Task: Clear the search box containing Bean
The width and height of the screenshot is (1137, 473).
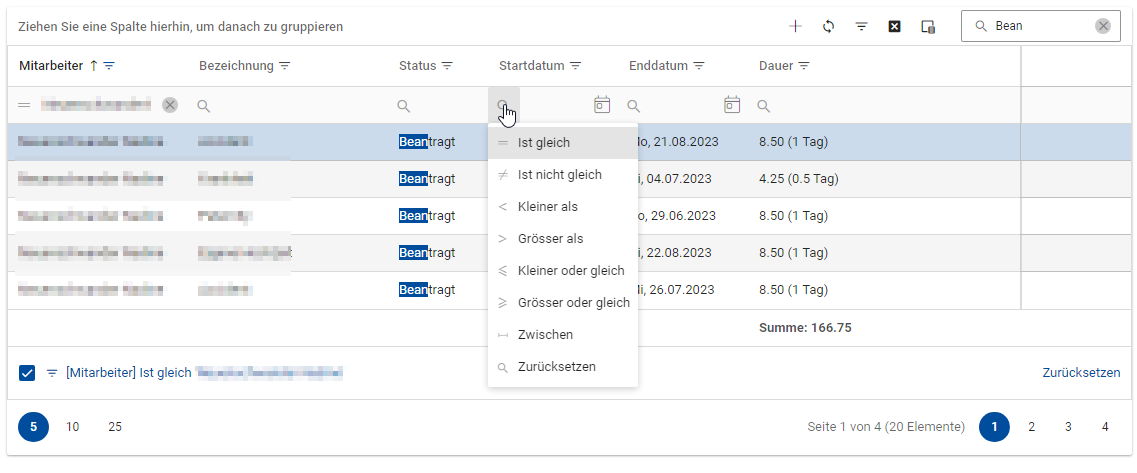Action: pyautogui.click(x=1102, y=26)
